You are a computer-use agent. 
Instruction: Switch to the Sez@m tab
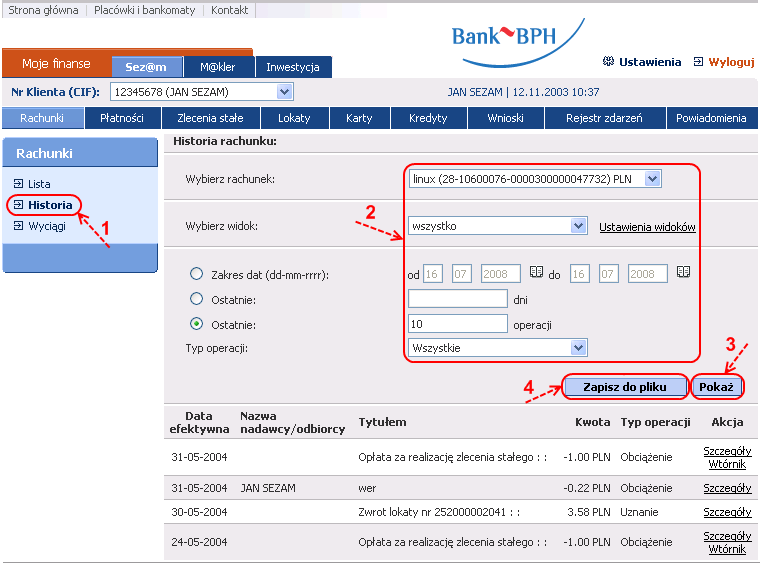point(146,67)
